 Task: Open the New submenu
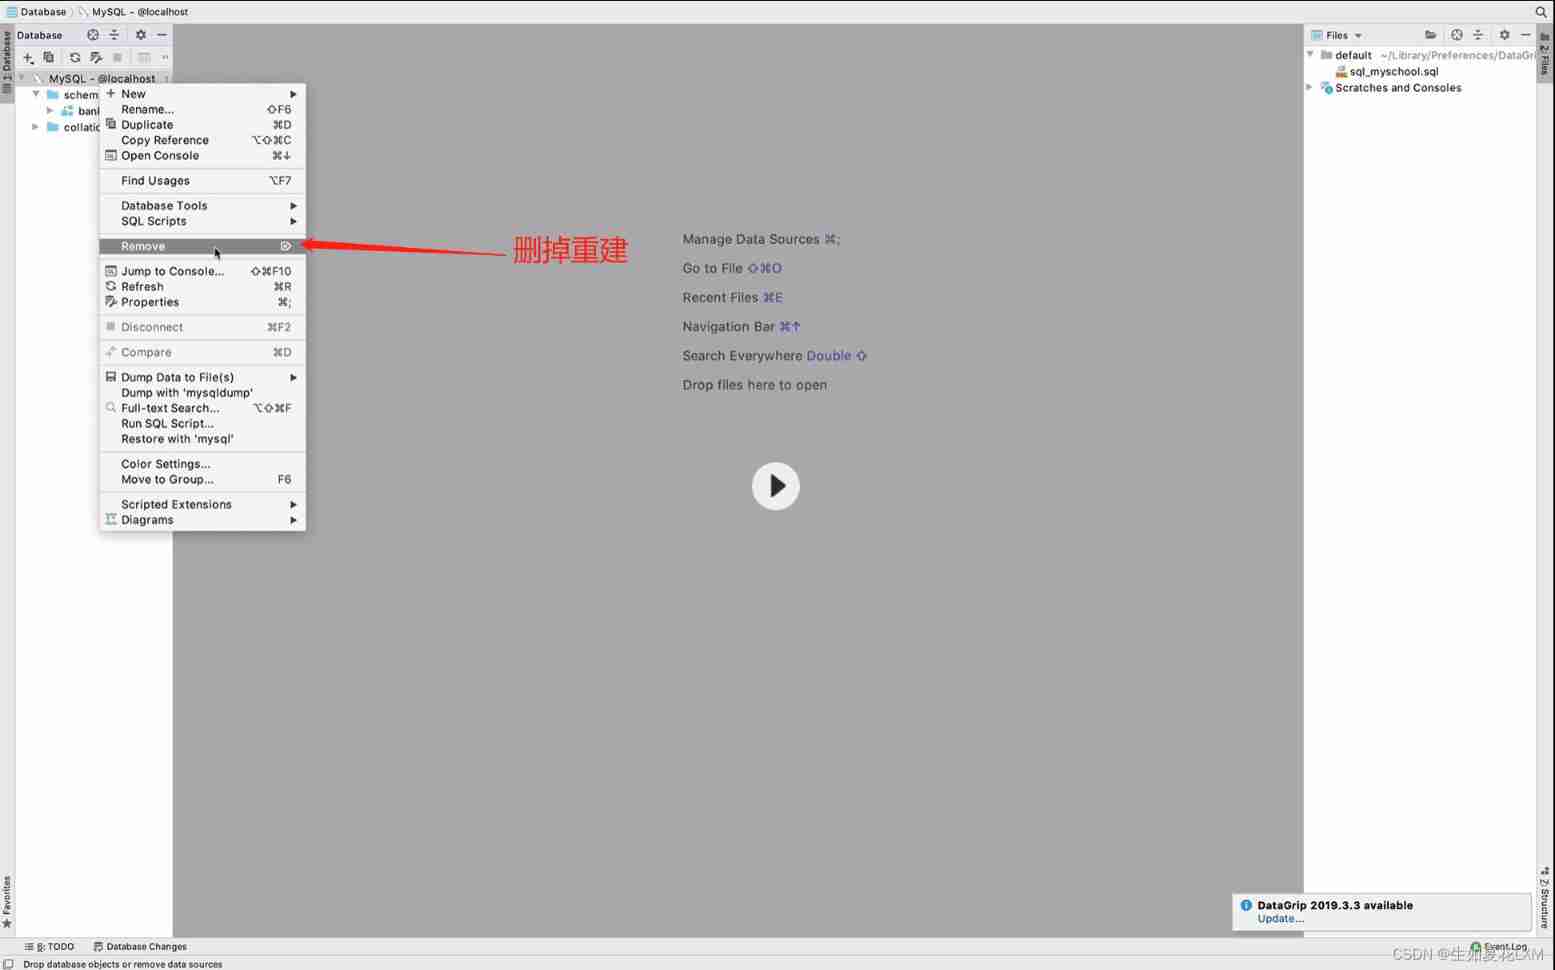(202, 94)
